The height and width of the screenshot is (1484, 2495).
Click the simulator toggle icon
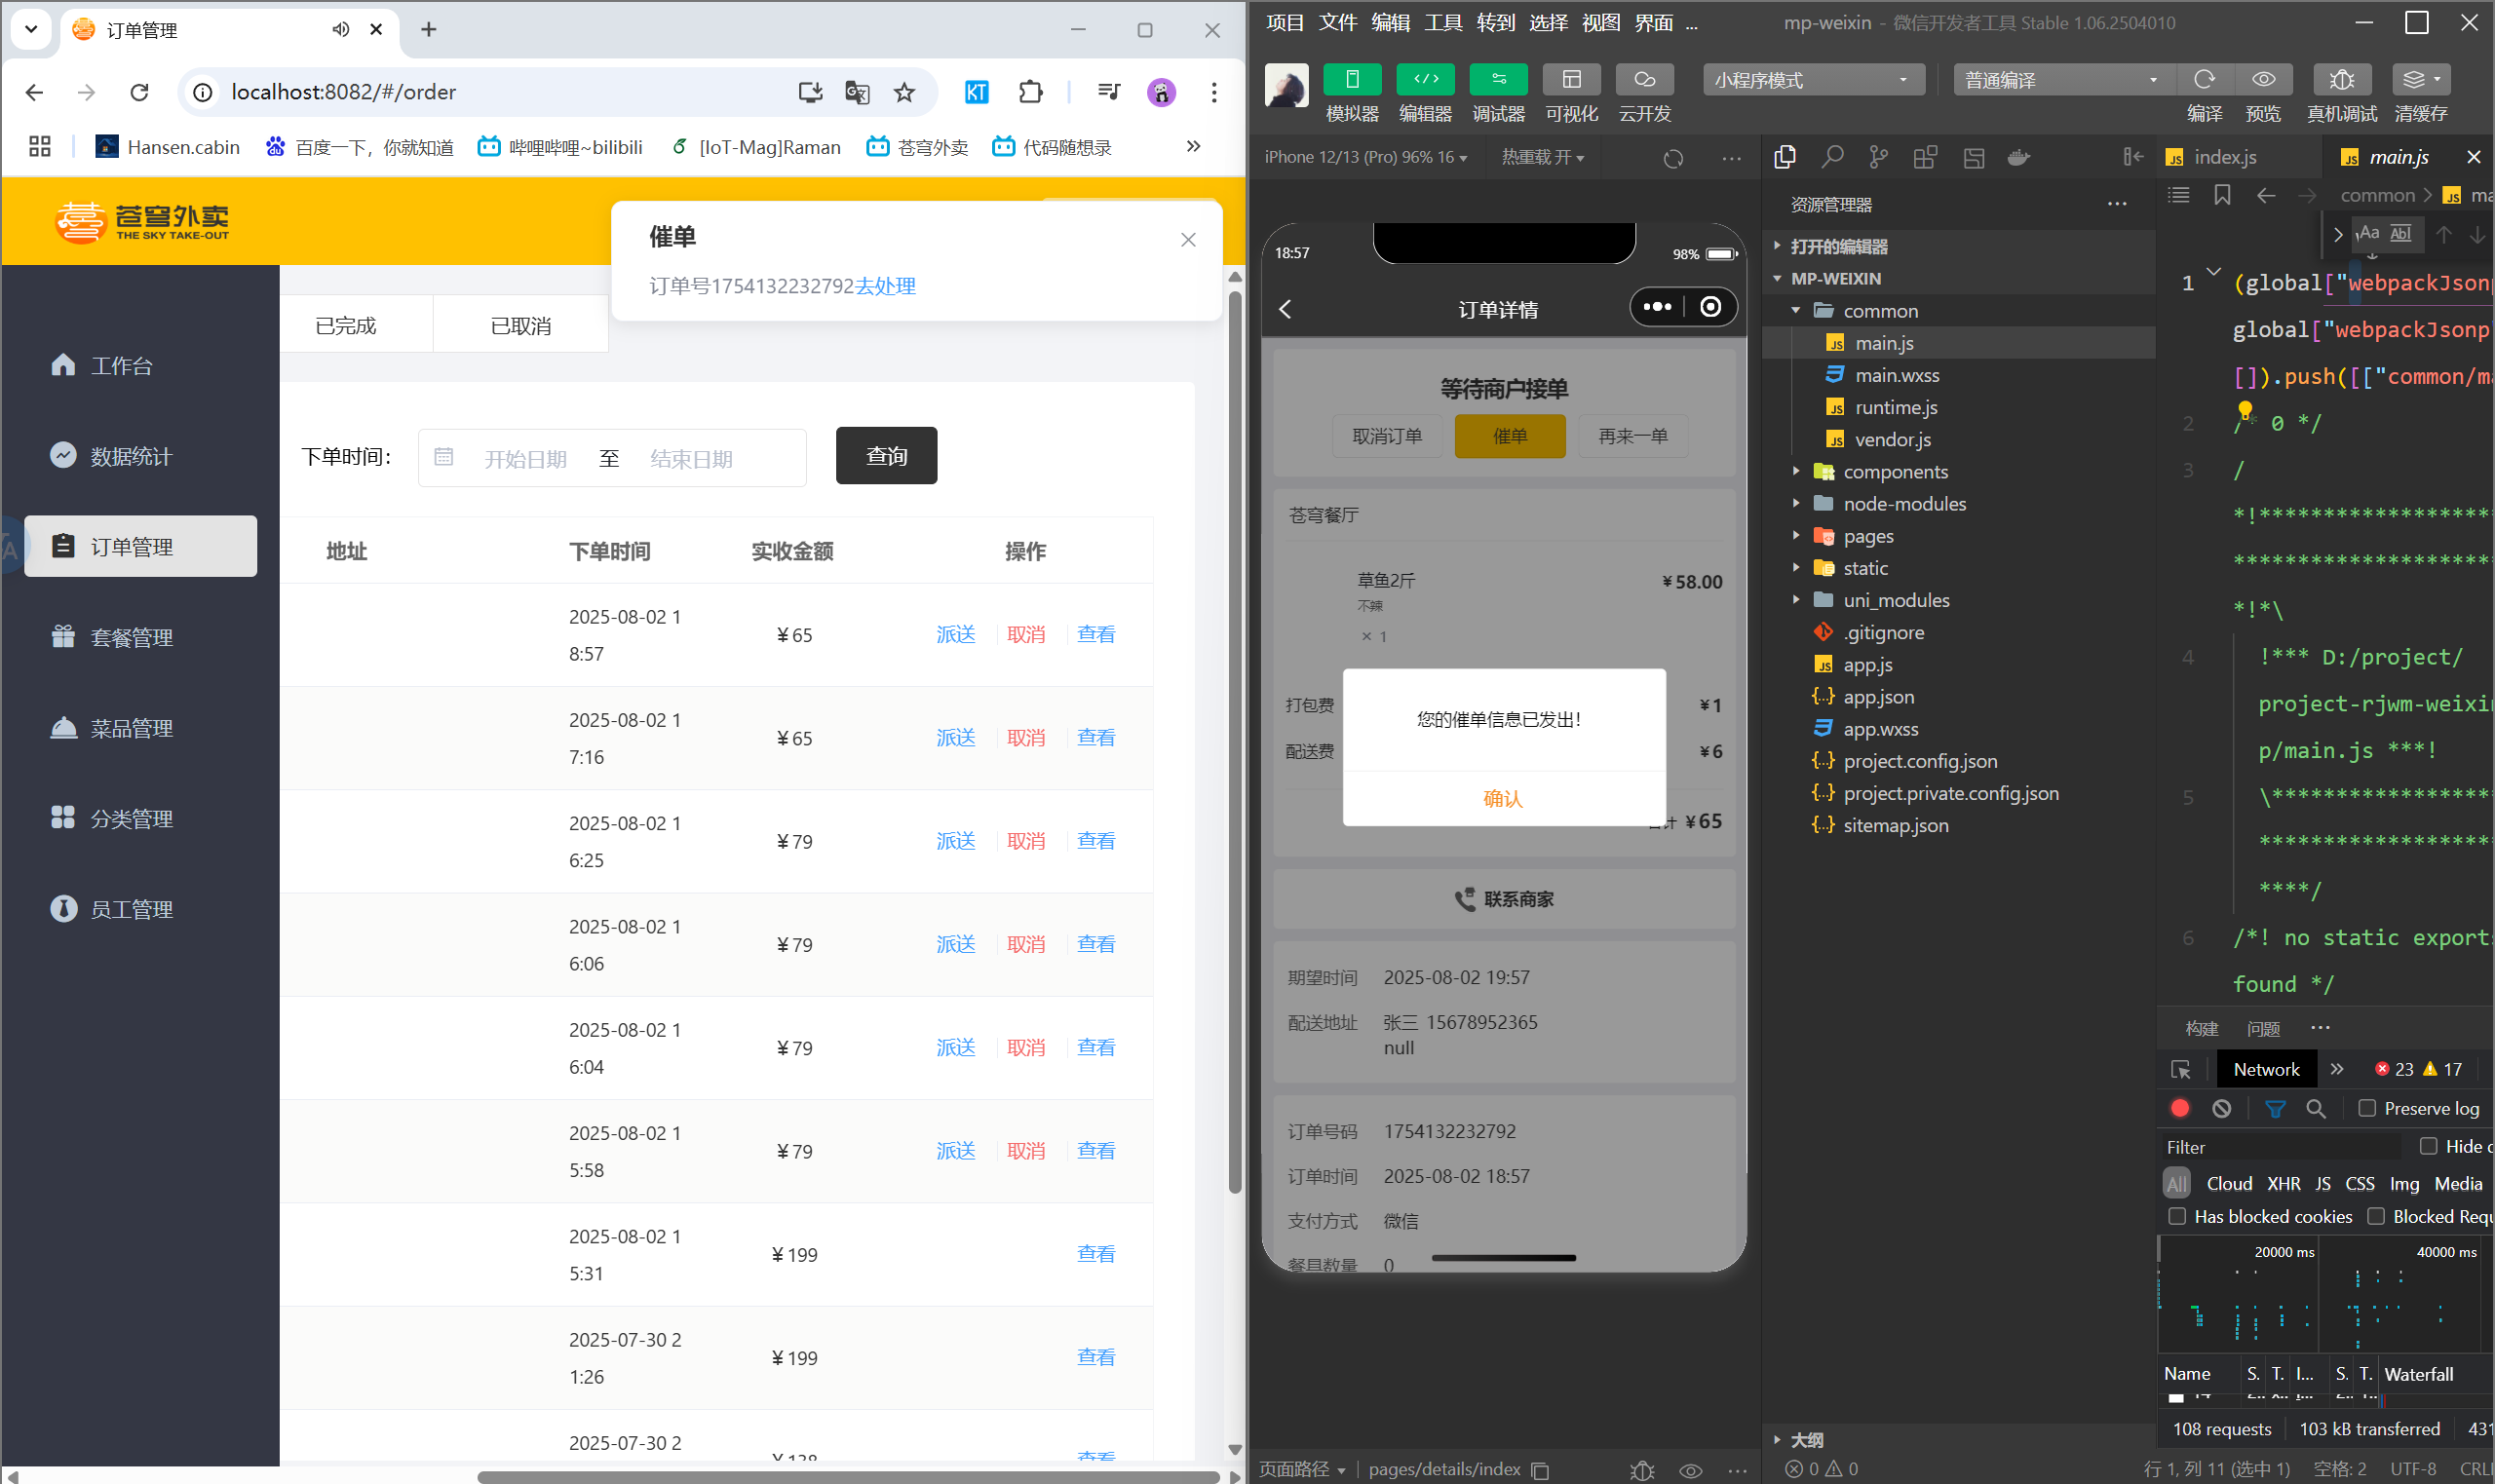tap(1351, 79)
